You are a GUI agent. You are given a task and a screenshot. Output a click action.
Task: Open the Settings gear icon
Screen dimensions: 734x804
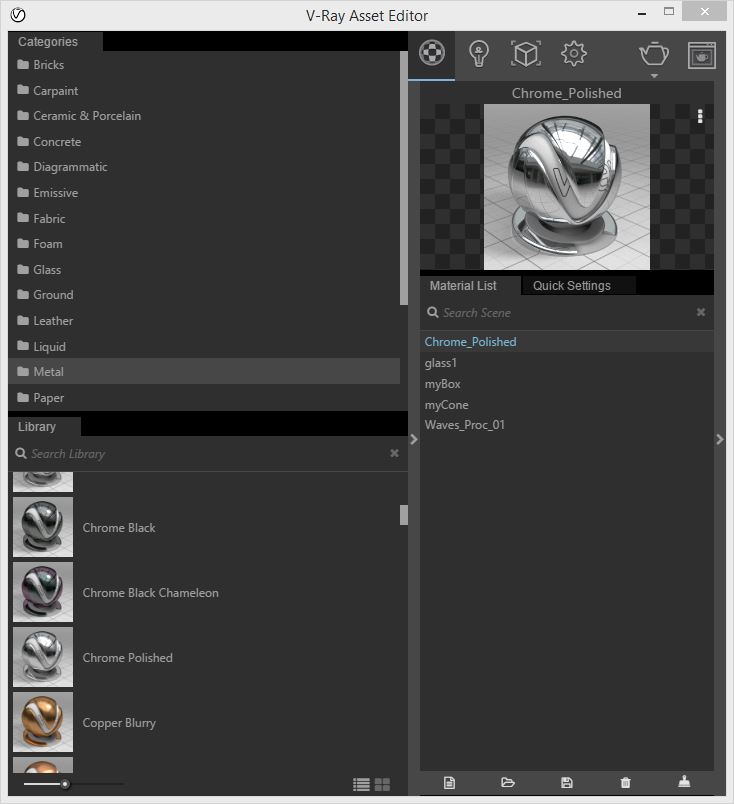pos(573,53)
